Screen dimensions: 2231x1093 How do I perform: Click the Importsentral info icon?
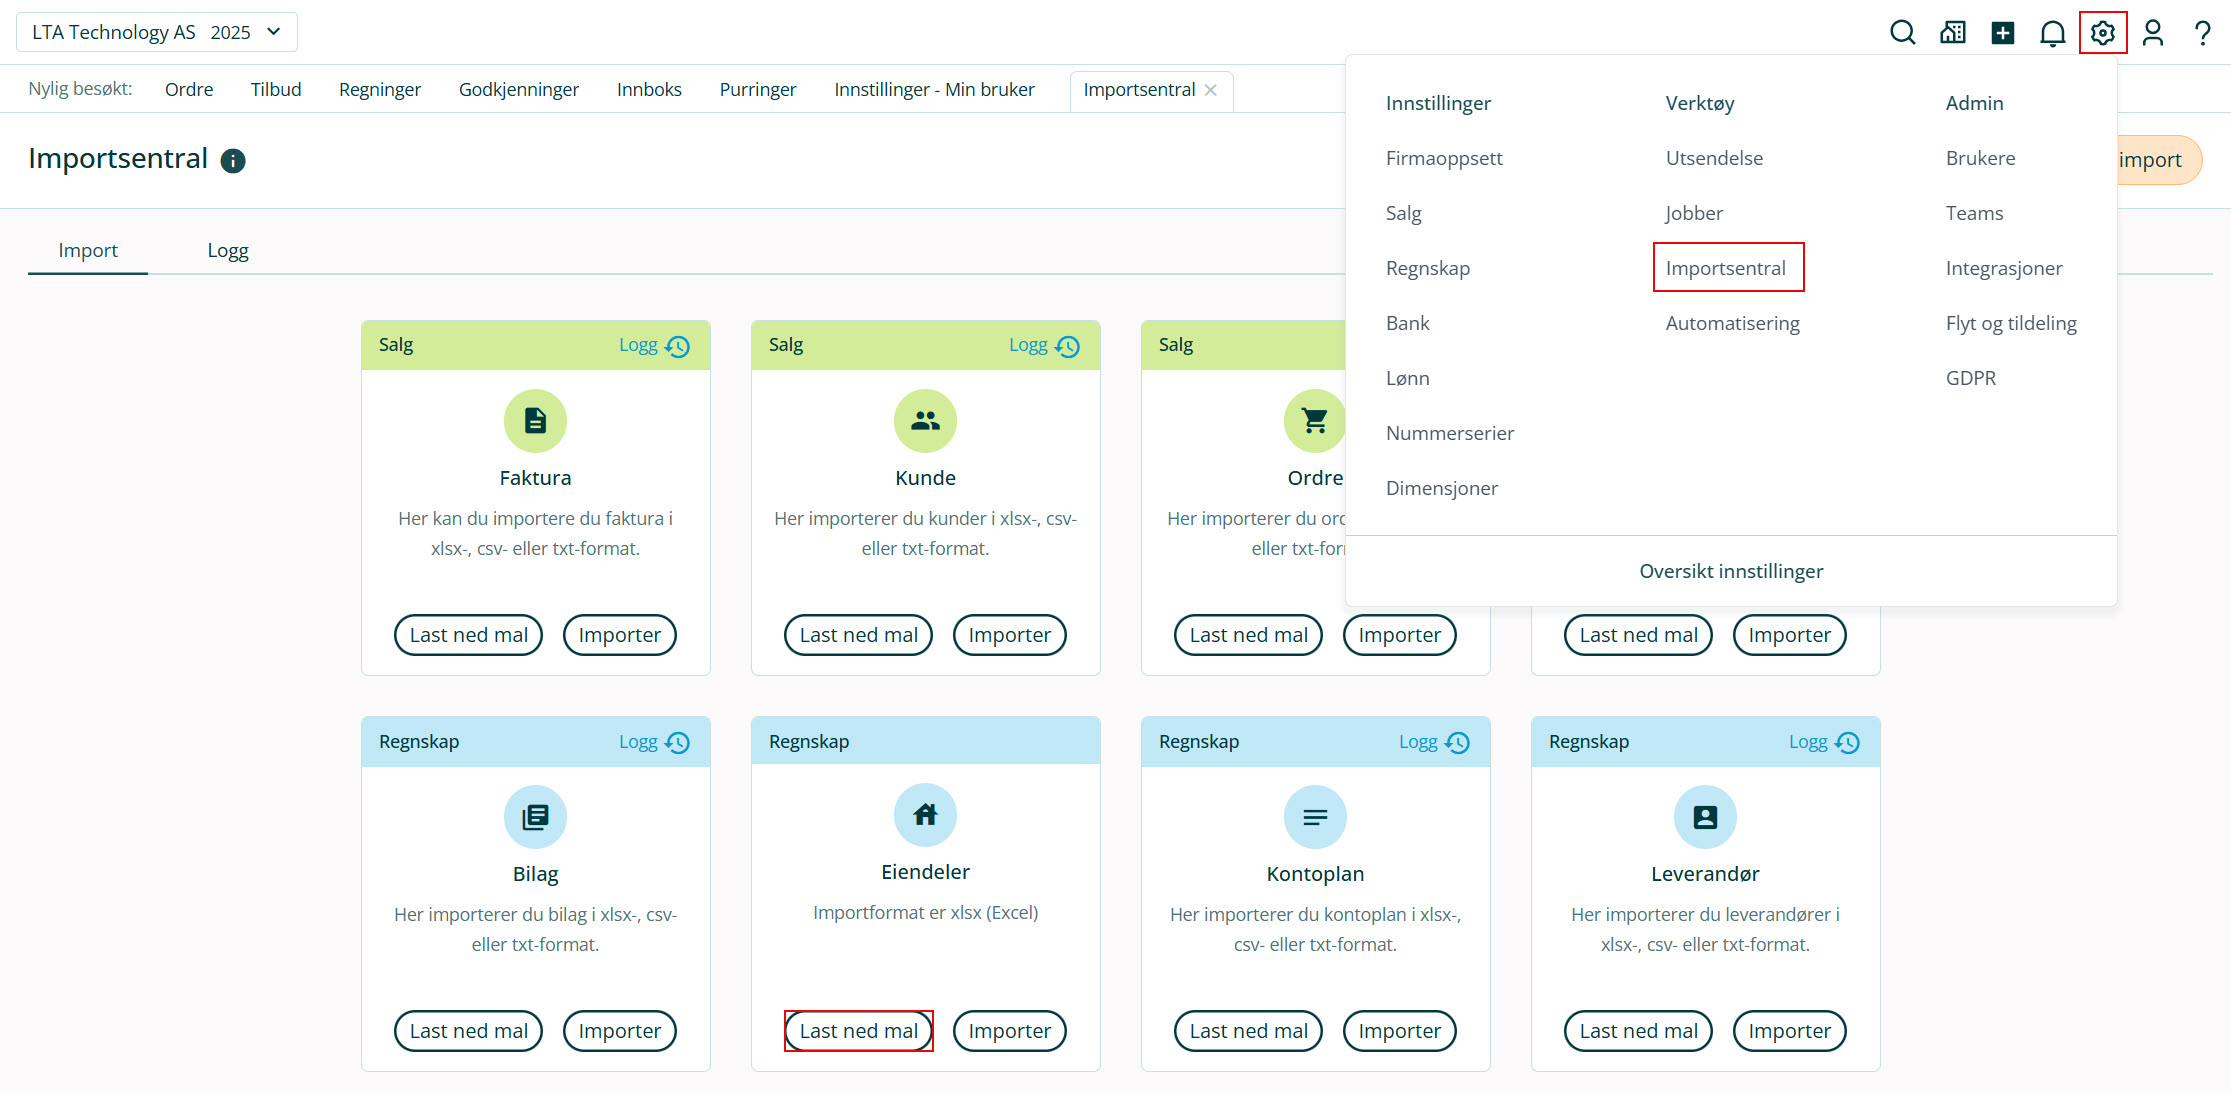coord(233,161)
